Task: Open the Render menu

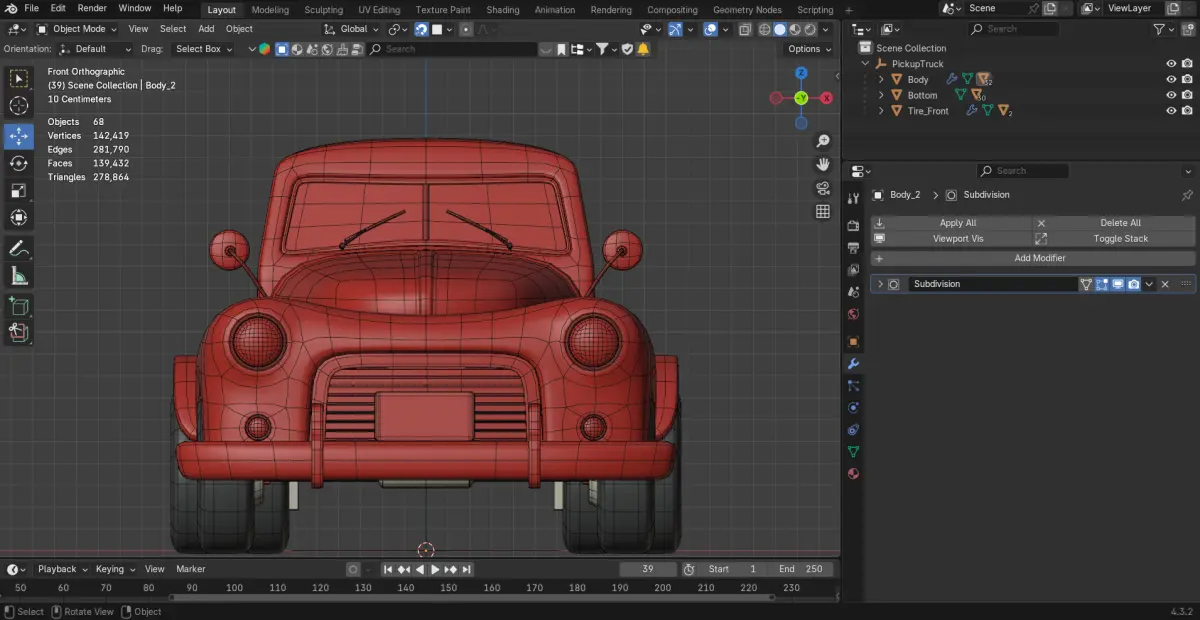Action: point(92,8)
